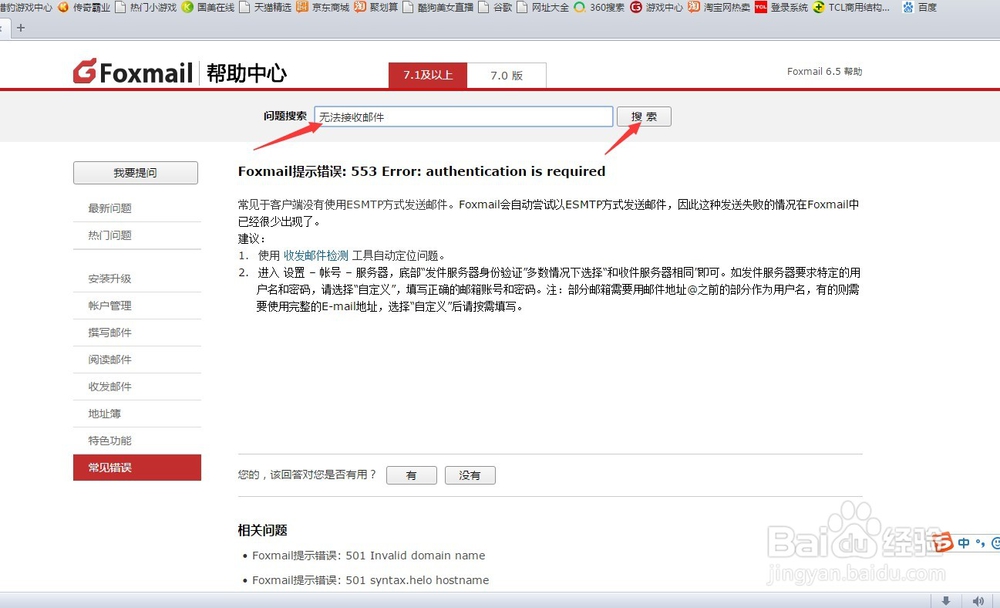Open the 登录系统 TCL bookmark
1000x608 pixels.
[781, 8]
